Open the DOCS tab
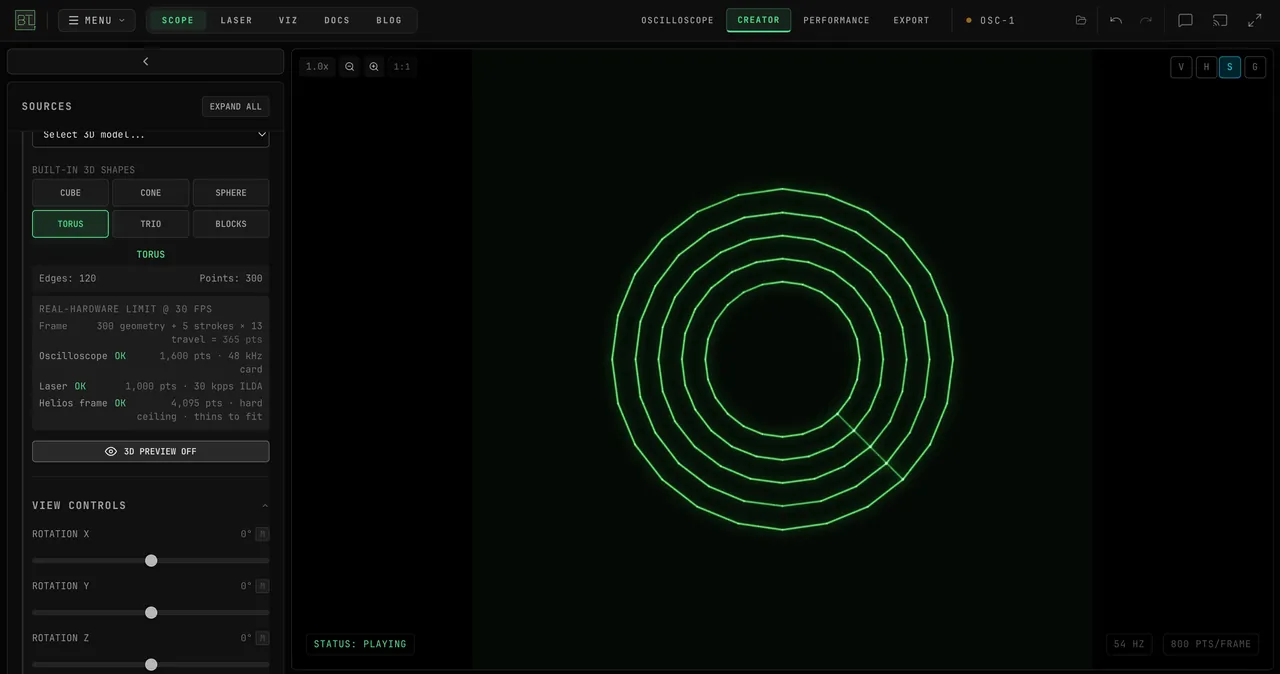The image size is (1280, 674). click(x=337, y=20)
